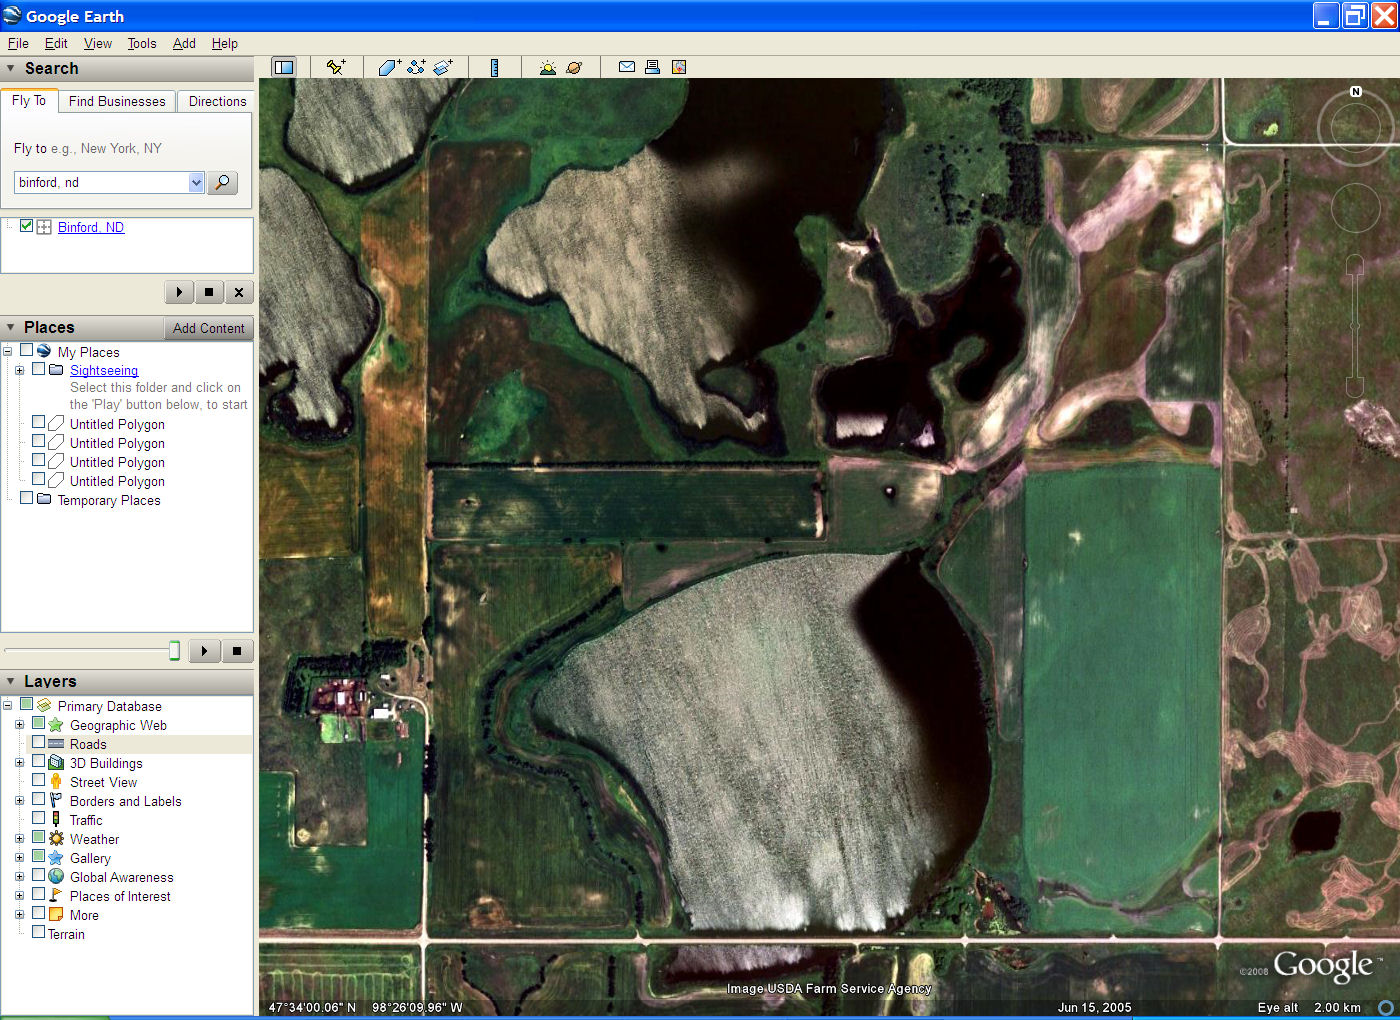Screen dimensions: 1400x1020
Task: Click the Add Placemark pushpin icon
Action: pyautogui.click(x=336, y=67)
